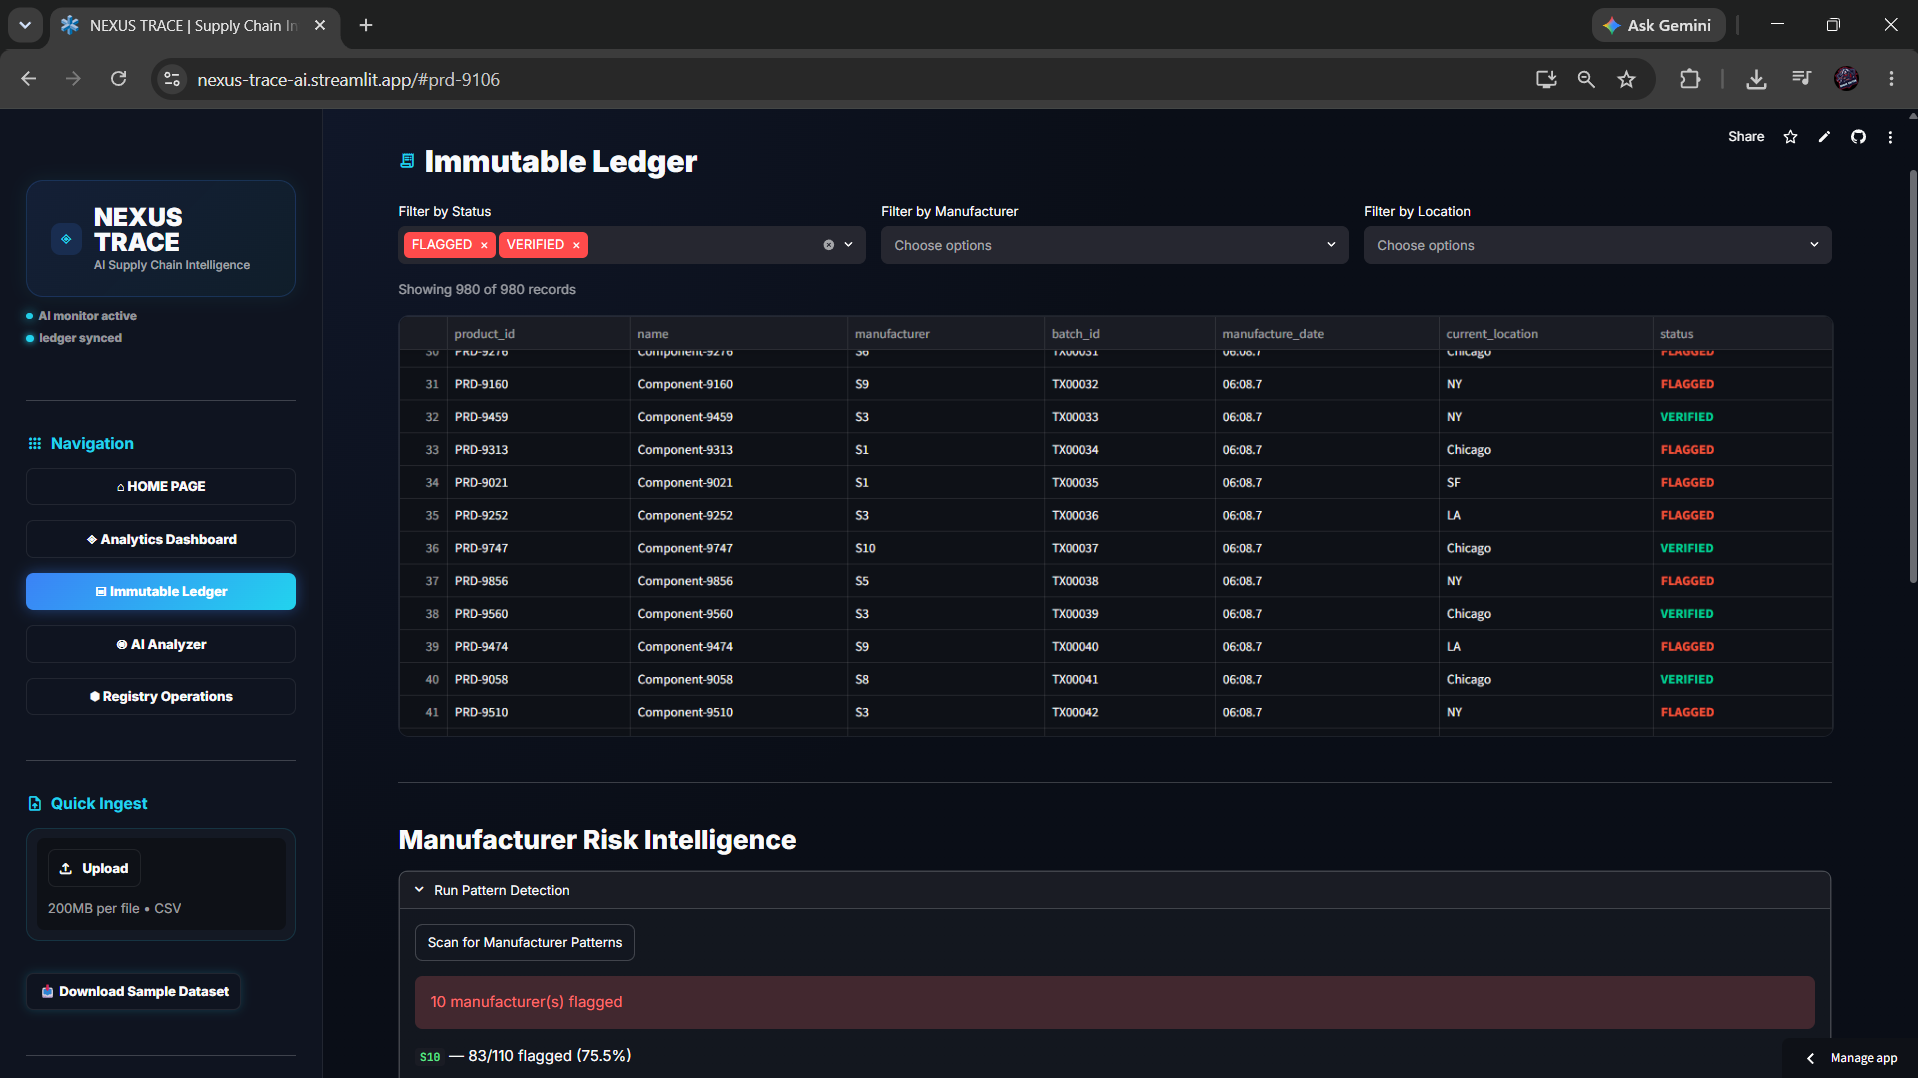
Task: Close the NEXUS TRACE browser tab
Action: pyautogui.click(x=320, y=25)
